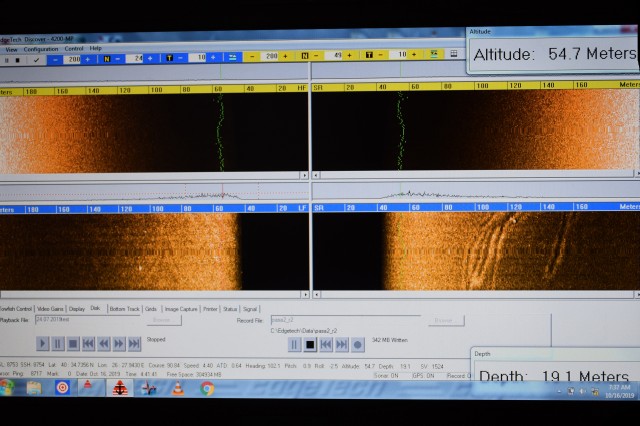Image resolution: width=640 pixels, height=426 pixels.
Task: Pause the file playback
Action: click(57, 344)
